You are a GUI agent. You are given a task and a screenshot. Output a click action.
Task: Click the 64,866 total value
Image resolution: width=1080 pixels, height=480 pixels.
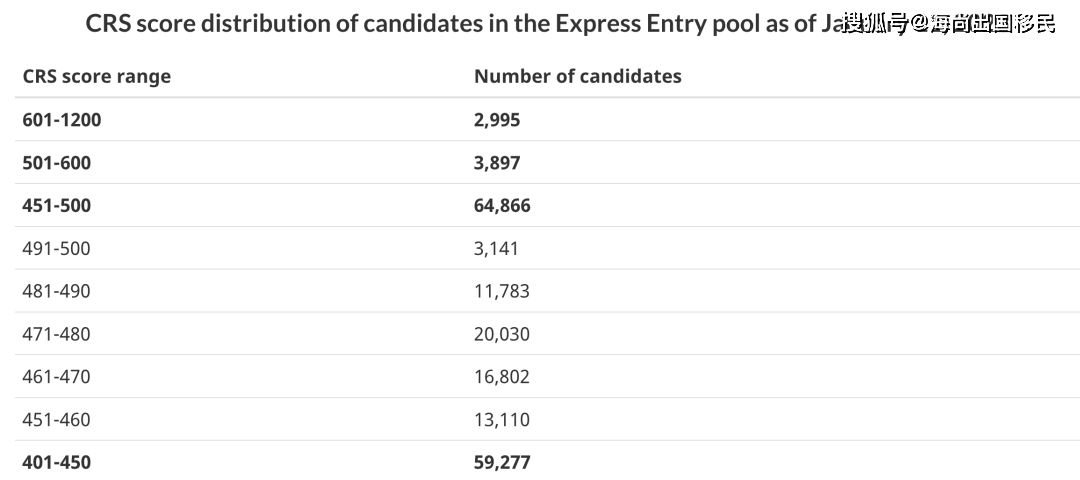(x=502, y=205)
